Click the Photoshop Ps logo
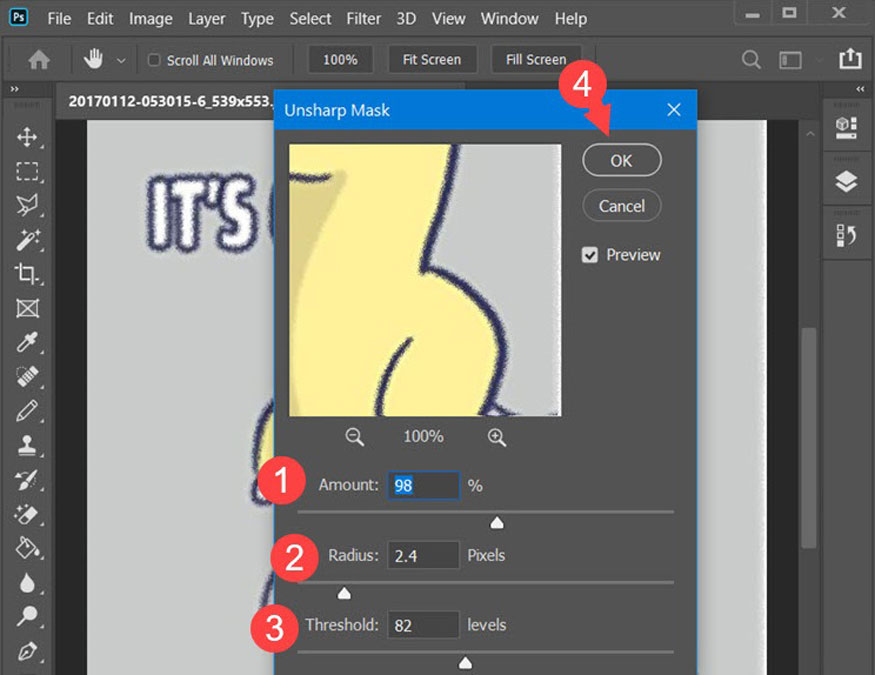The image size is (875, 675). 18,17
